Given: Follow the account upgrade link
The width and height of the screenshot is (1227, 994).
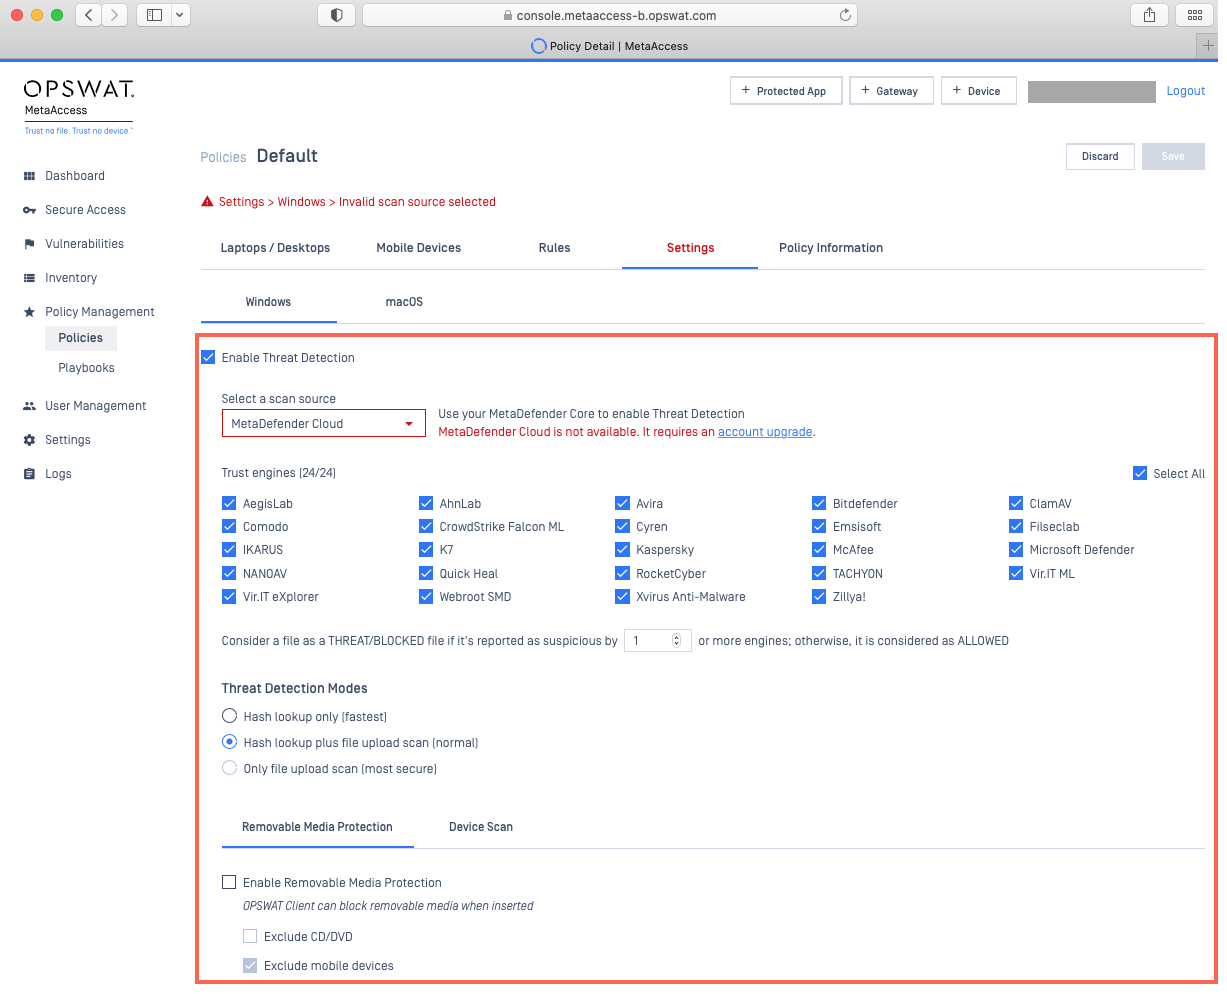Looking at the screenshot, I should point(765,432).
